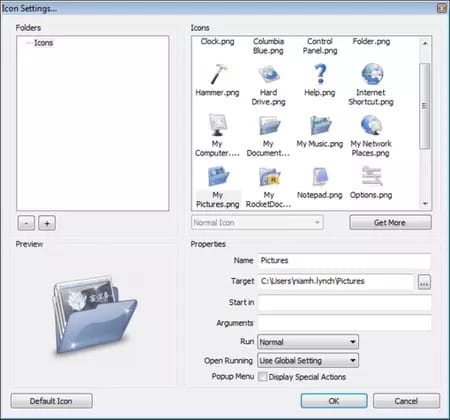Click the Folder.png label

[x=371, y=42]
